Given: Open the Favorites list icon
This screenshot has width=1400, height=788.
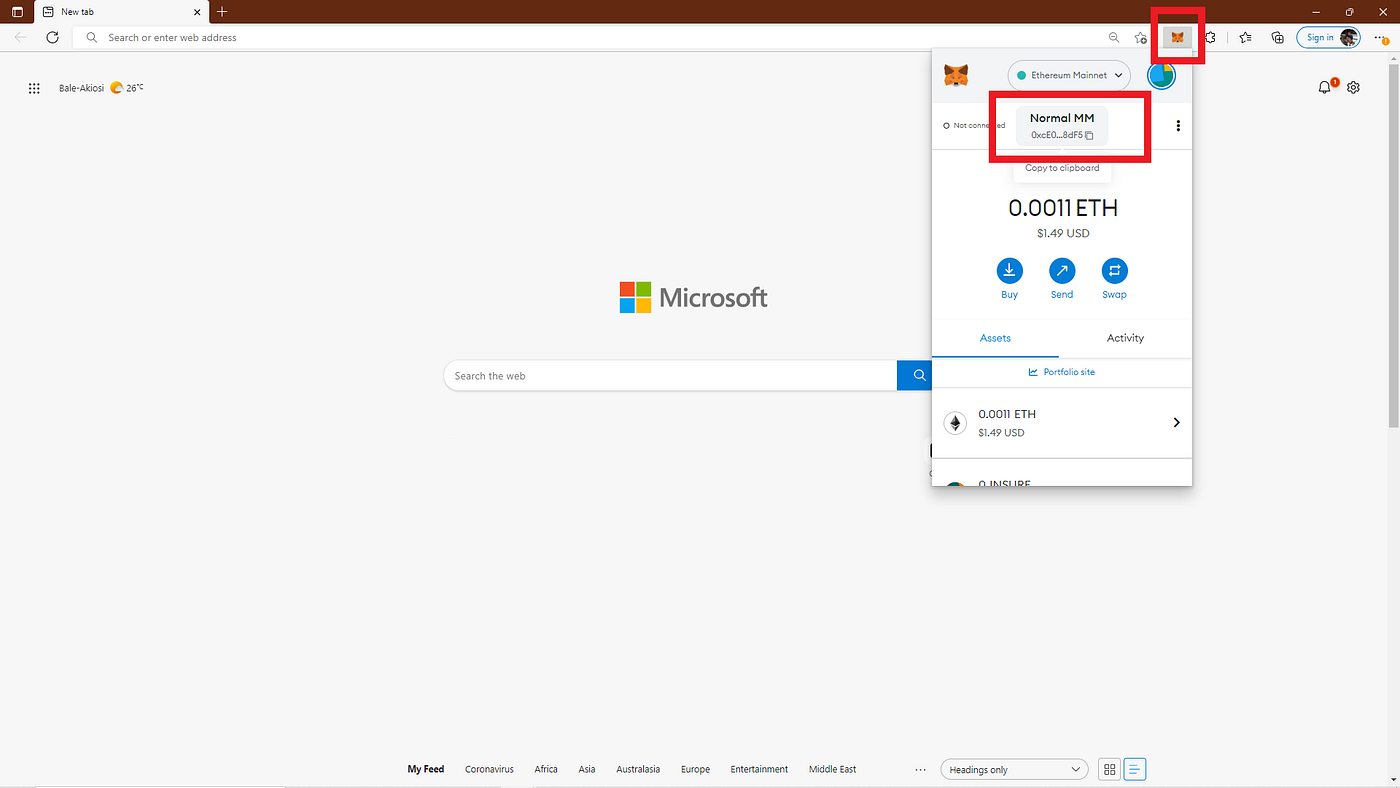Looking at the screenshot, I should click(1245, 37).
